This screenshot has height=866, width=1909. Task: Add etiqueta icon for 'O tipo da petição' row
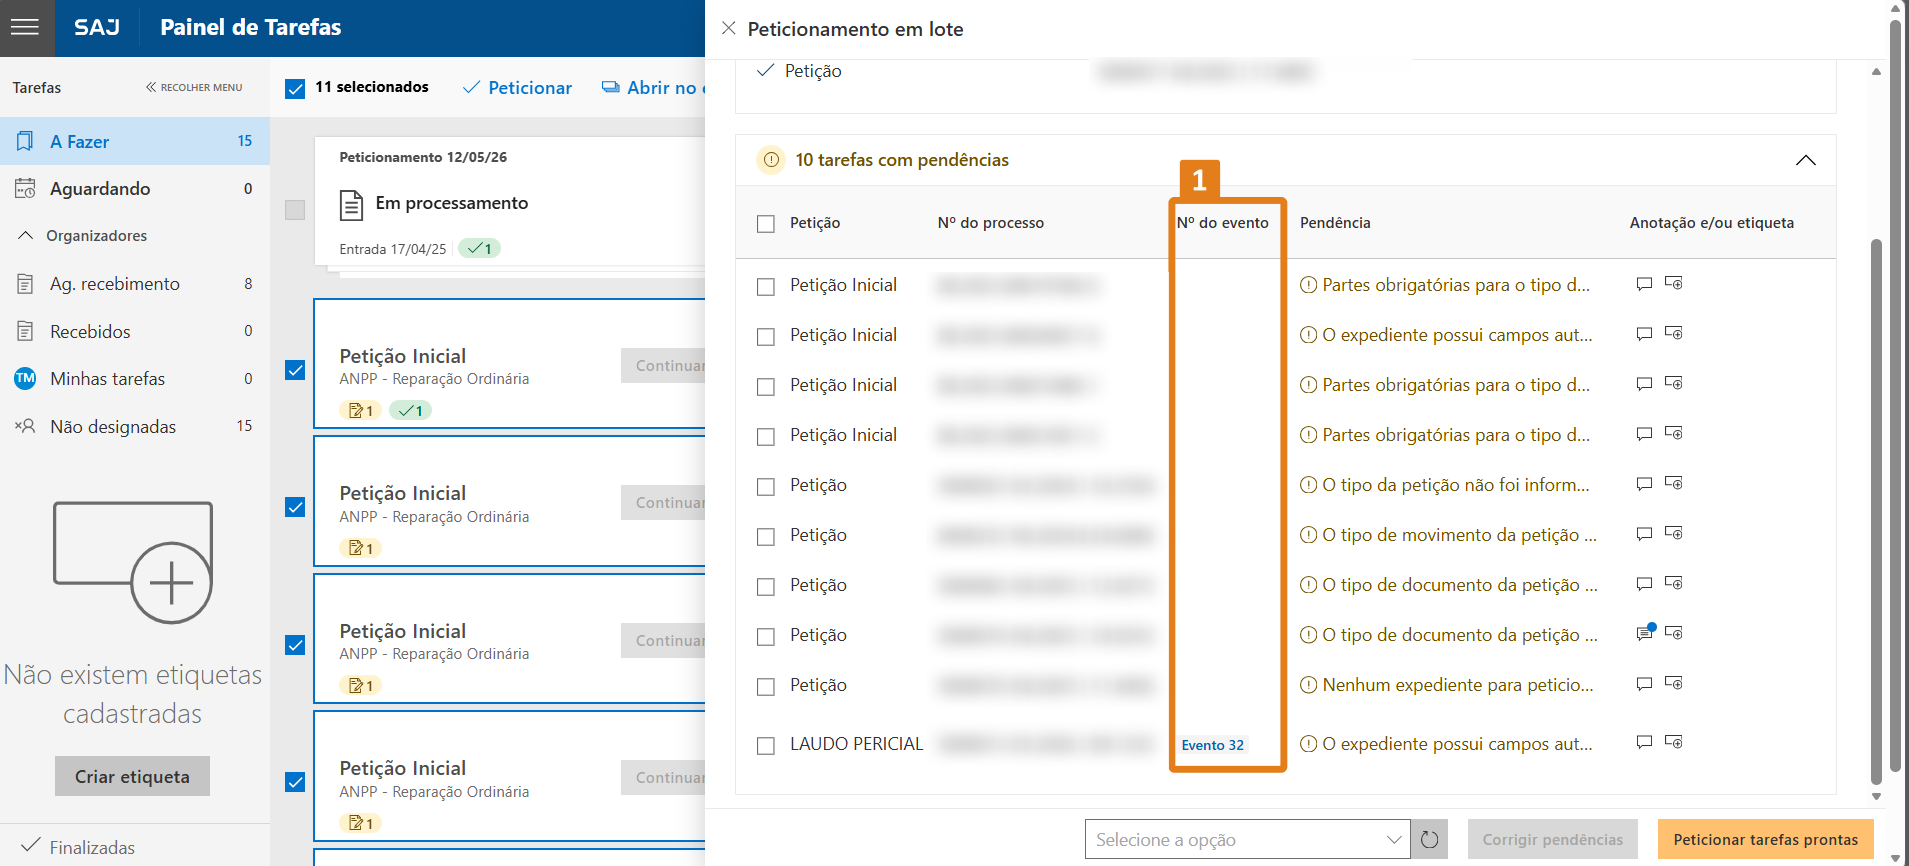[x=1674, y=483]
